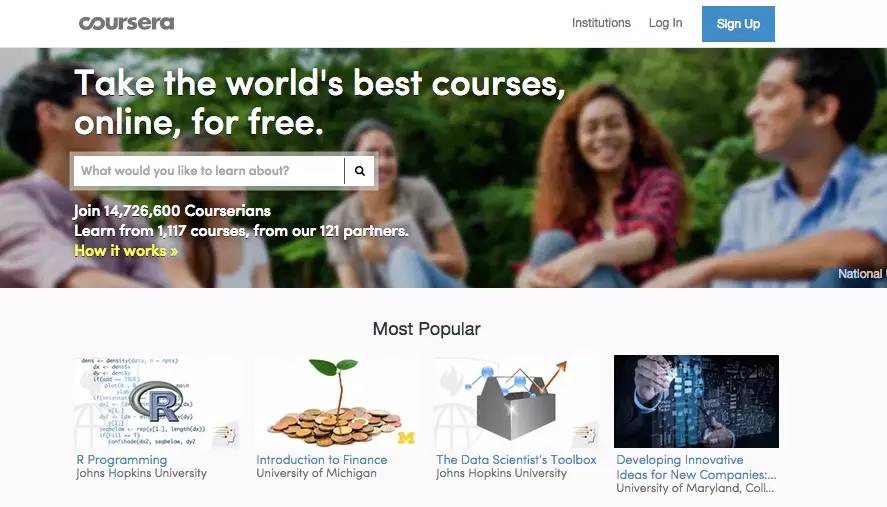Click Johns Hopkins University under Data Scientist's Toolbox

tap(501, 473)
